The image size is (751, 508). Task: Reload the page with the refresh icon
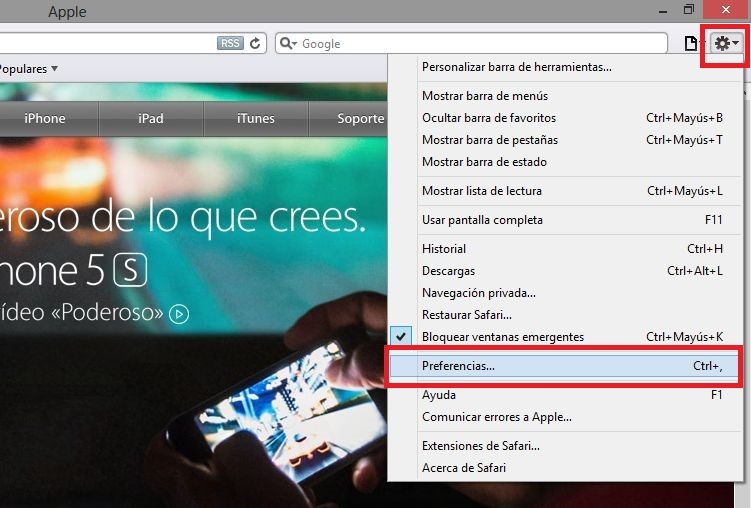(x=255, y=44)
